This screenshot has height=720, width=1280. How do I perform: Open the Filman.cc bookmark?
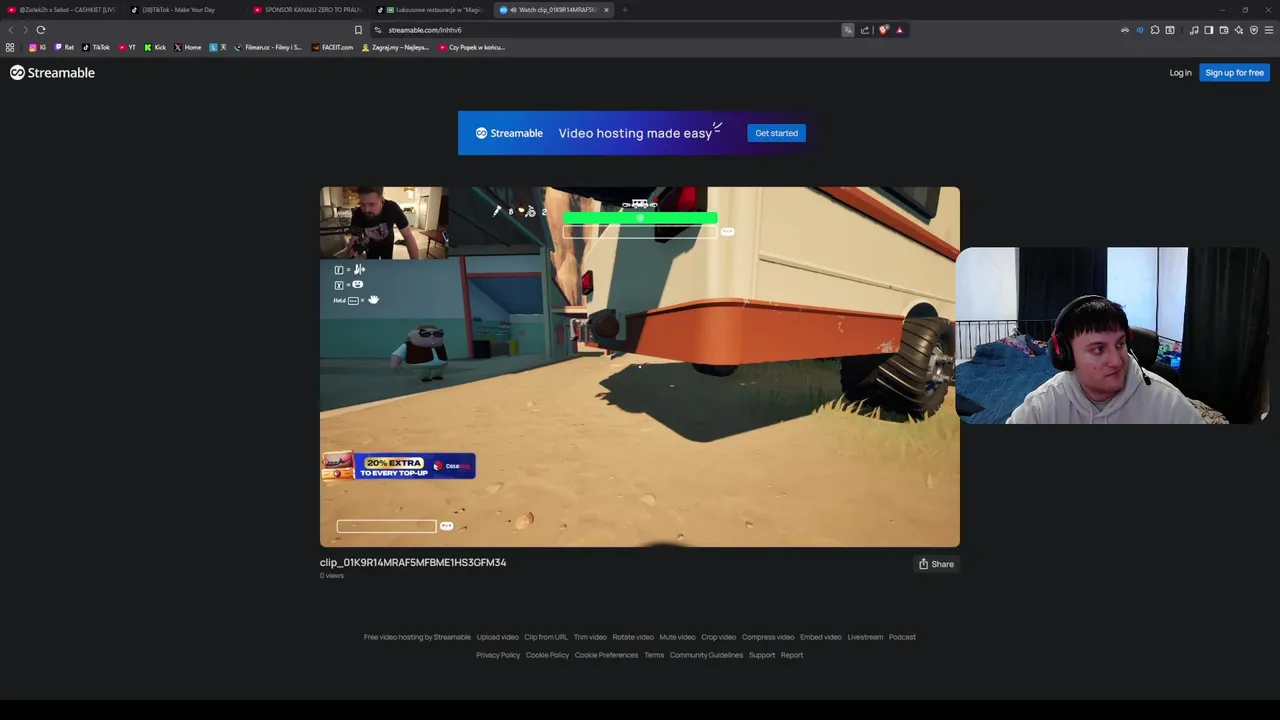point(268,47)
